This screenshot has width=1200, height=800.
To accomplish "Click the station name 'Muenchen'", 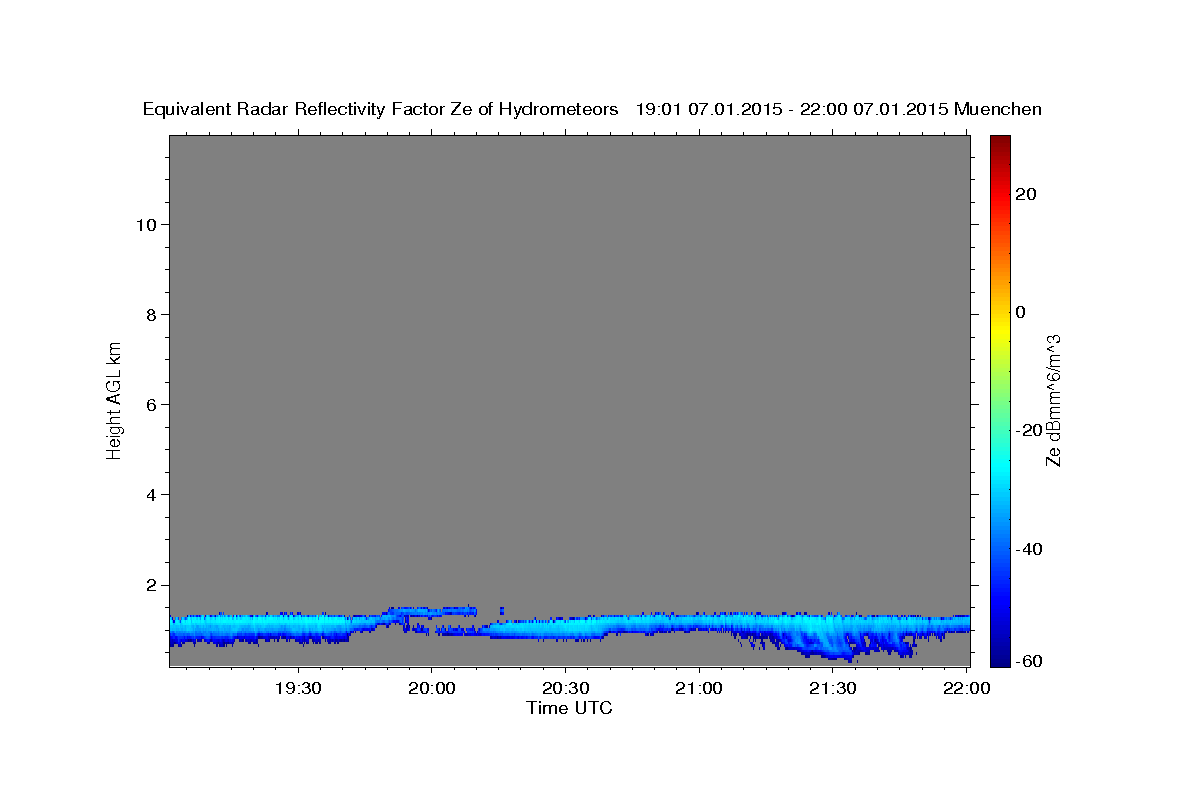I will coord(998,110).
